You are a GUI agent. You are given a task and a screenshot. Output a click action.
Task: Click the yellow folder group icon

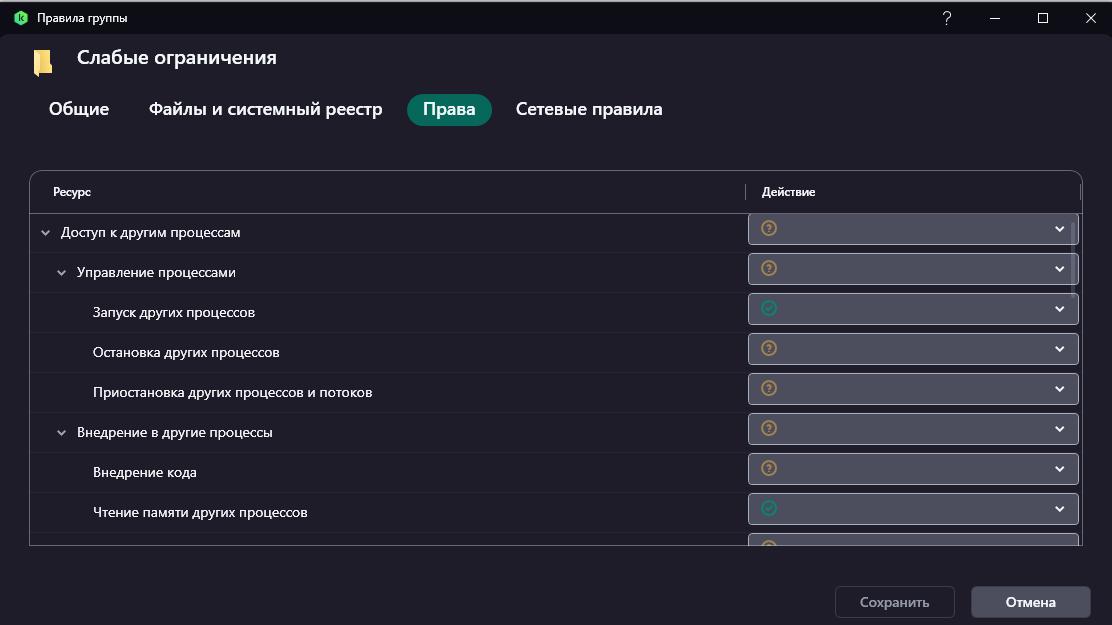point(42,62)
